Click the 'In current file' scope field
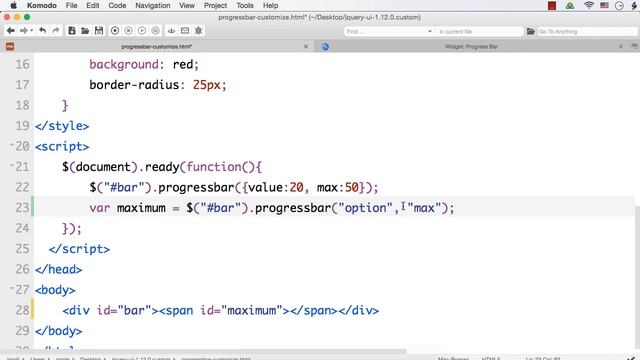 [x=479, y=31]
